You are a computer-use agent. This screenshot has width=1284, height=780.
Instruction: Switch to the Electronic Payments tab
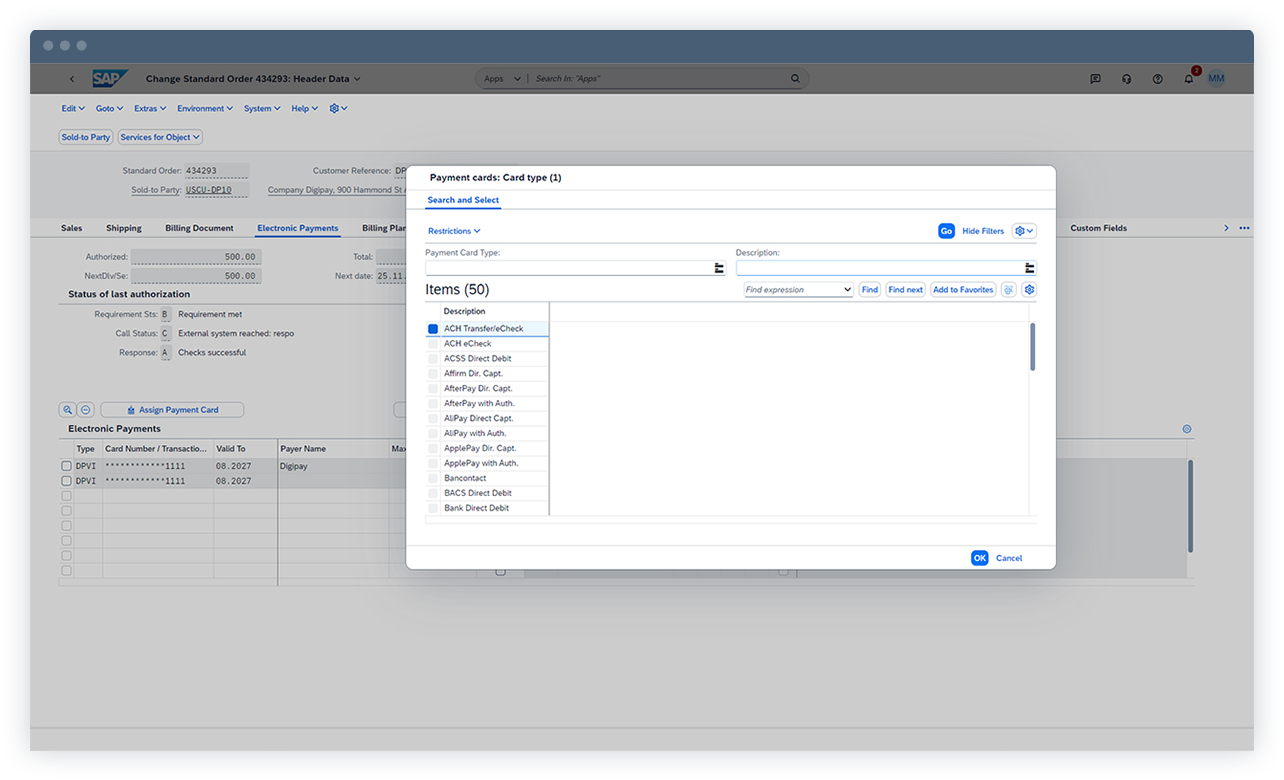pos(297,228)
